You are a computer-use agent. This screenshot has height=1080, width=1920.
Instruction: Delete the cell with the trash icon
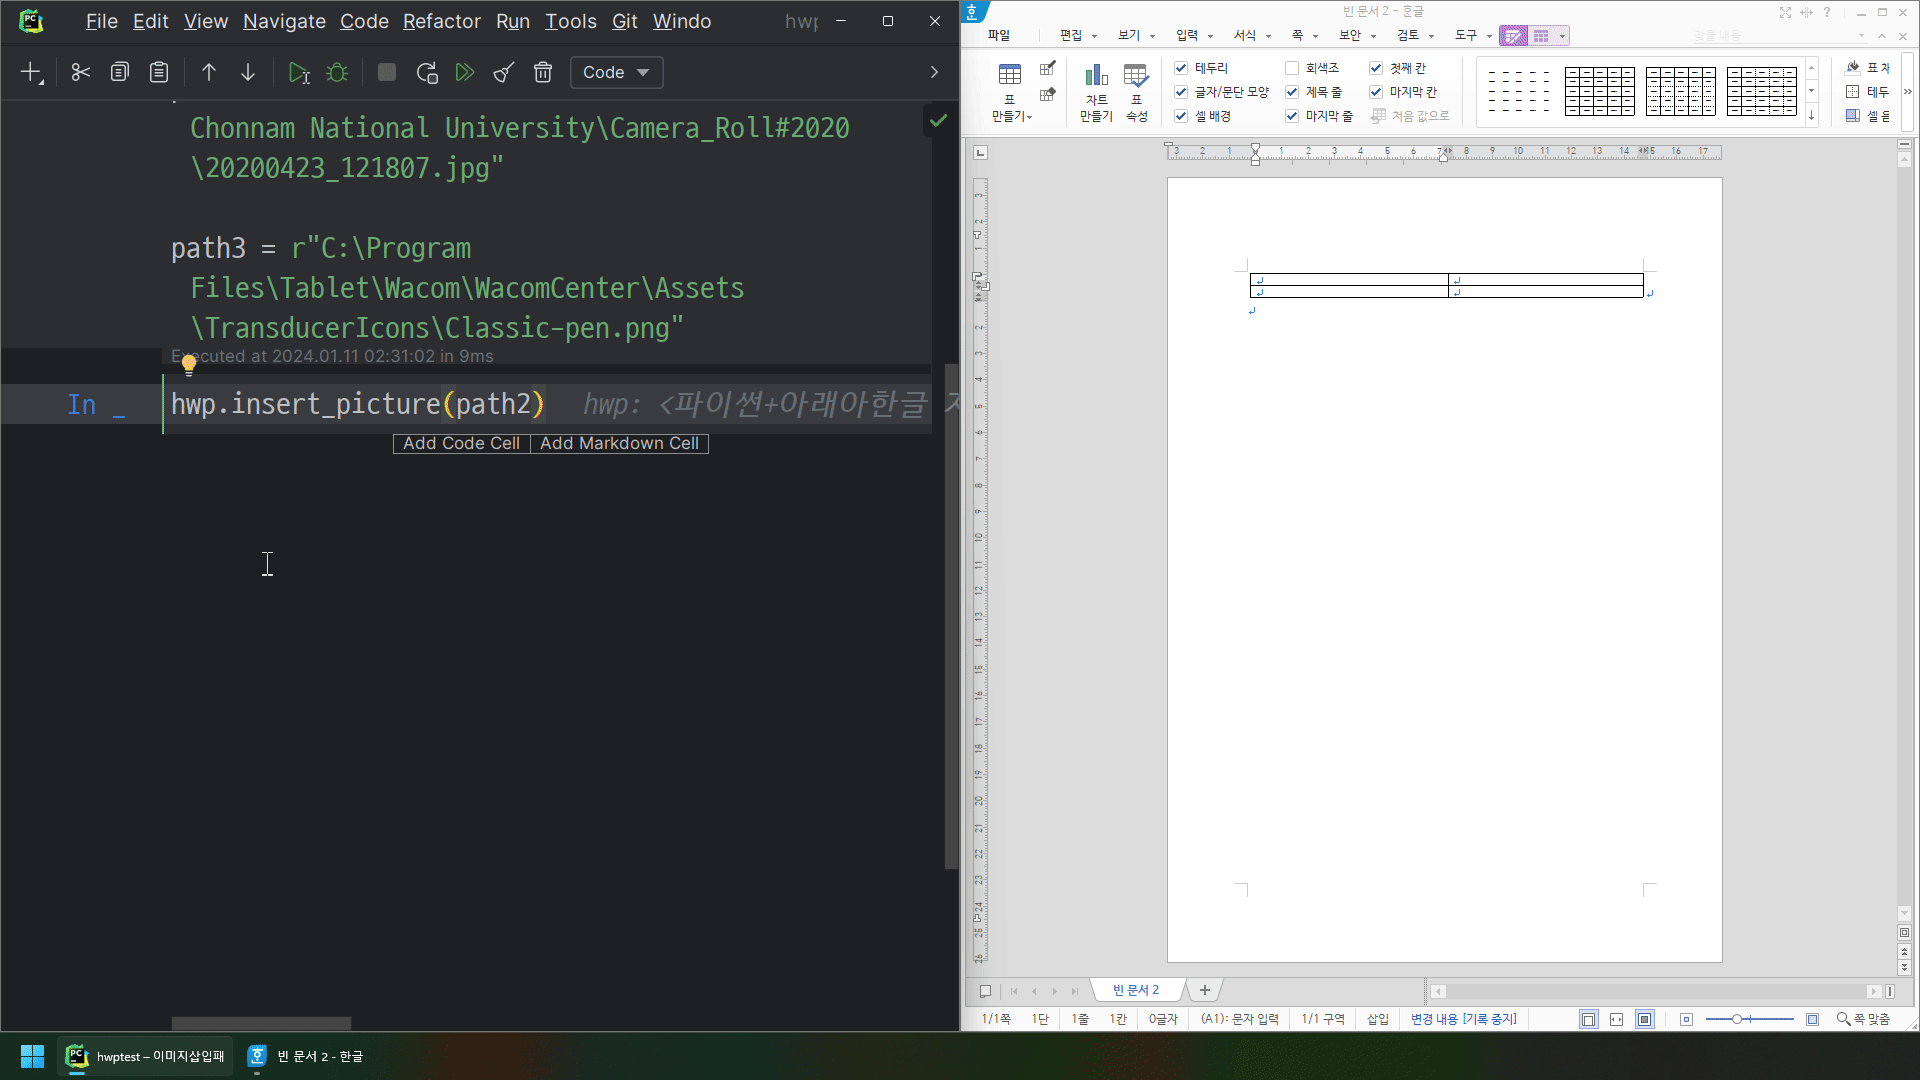543,72
